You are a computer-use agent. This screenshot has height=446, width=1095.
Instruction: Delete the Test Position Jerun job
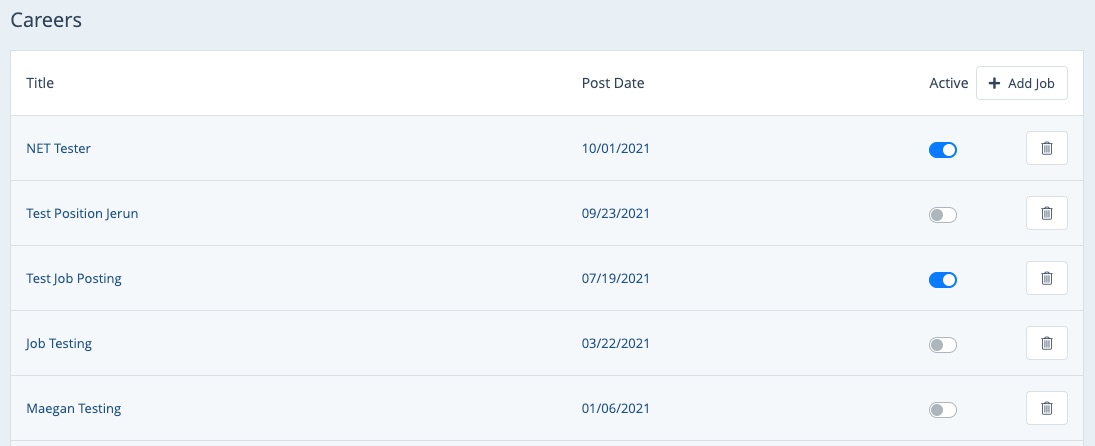coord(1046,214)
